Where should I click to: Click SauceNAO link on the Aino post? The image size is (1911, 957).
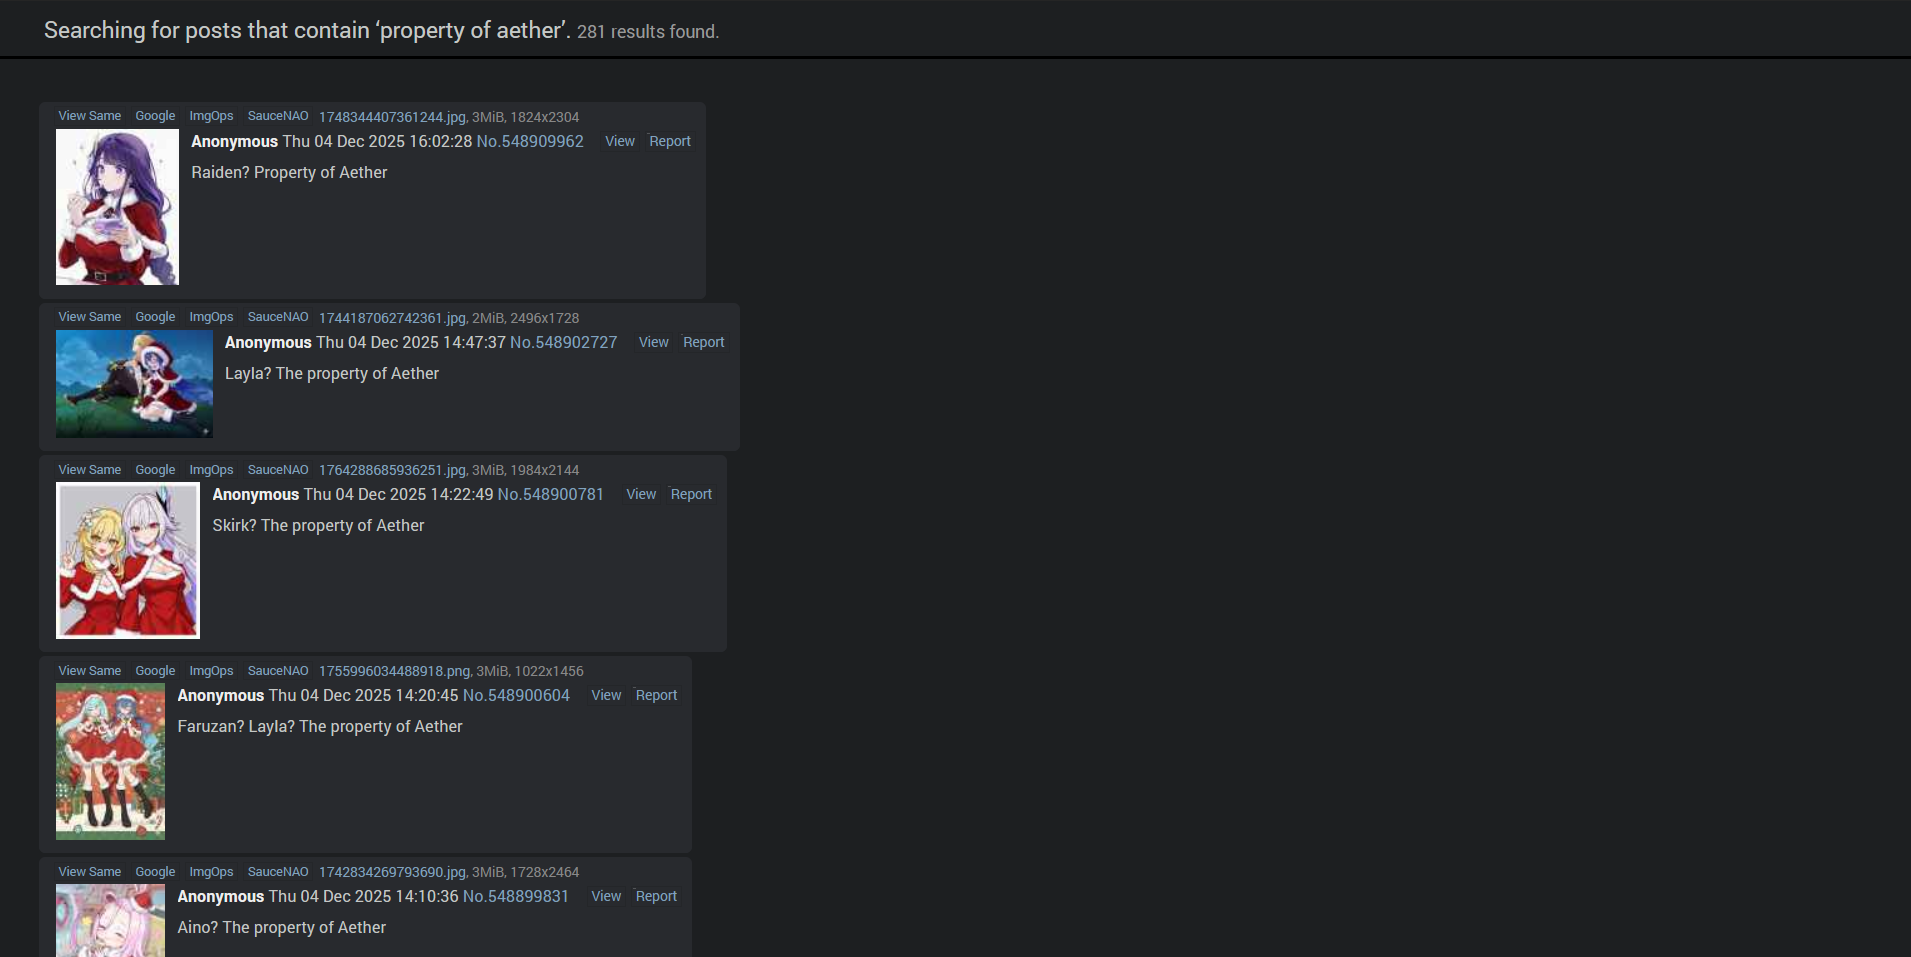(x=278, y=872)
